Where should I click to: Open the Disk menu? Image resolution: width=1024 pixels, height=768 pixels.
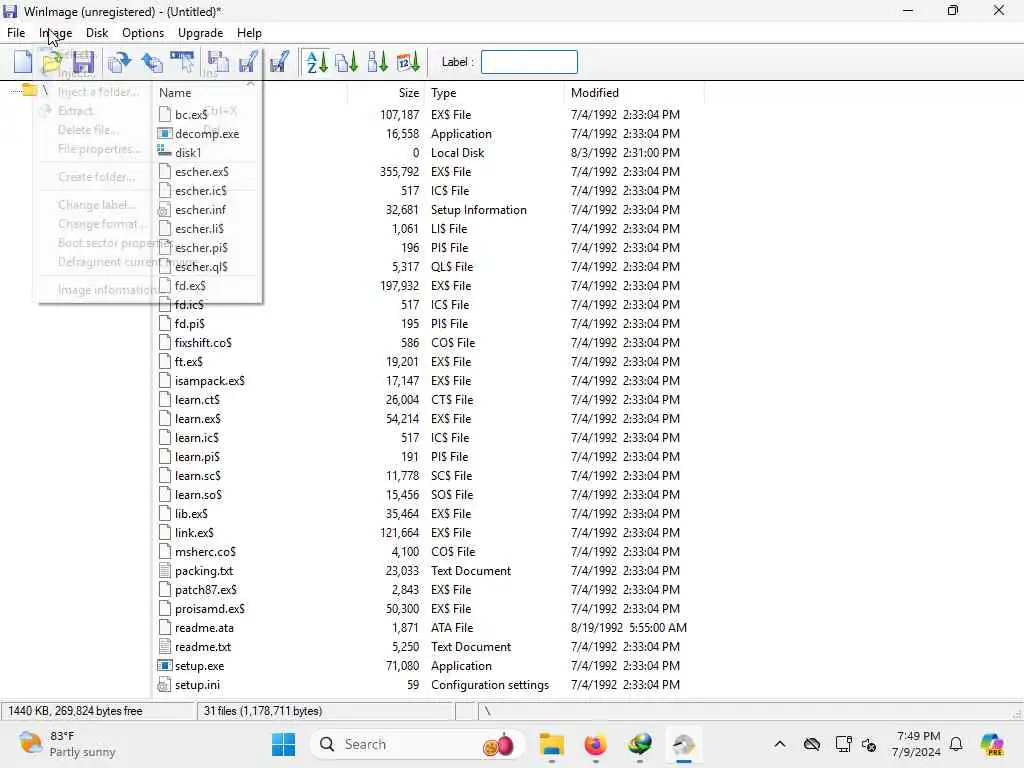[97, 33]
